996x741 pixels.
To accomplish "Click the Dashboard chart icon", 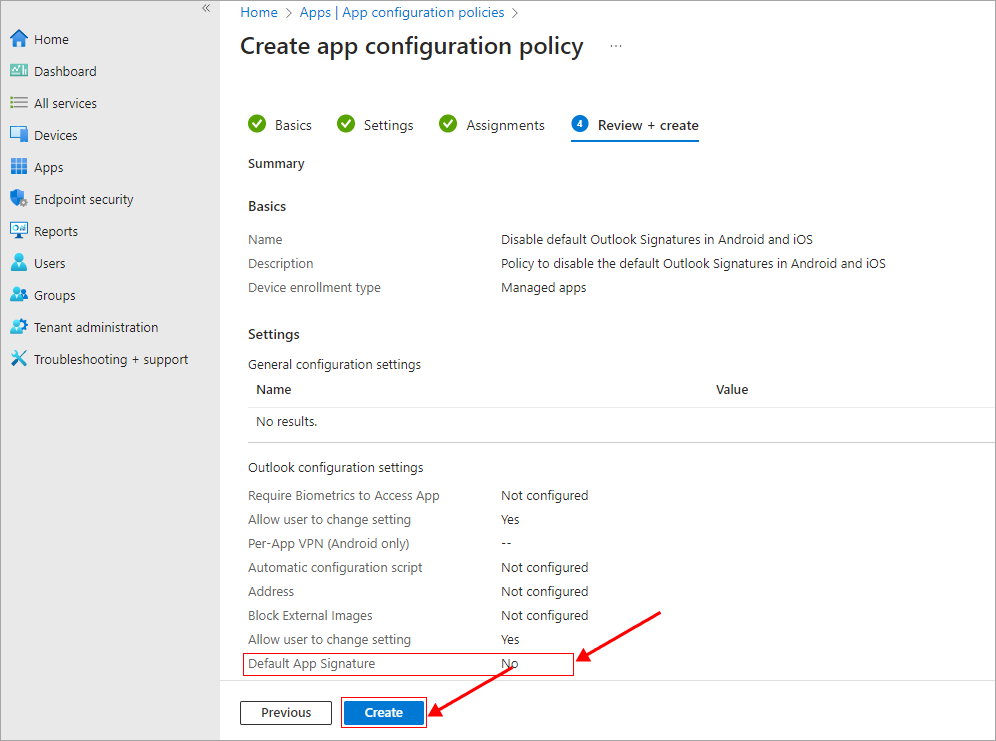I will click(x=19, y=70).
